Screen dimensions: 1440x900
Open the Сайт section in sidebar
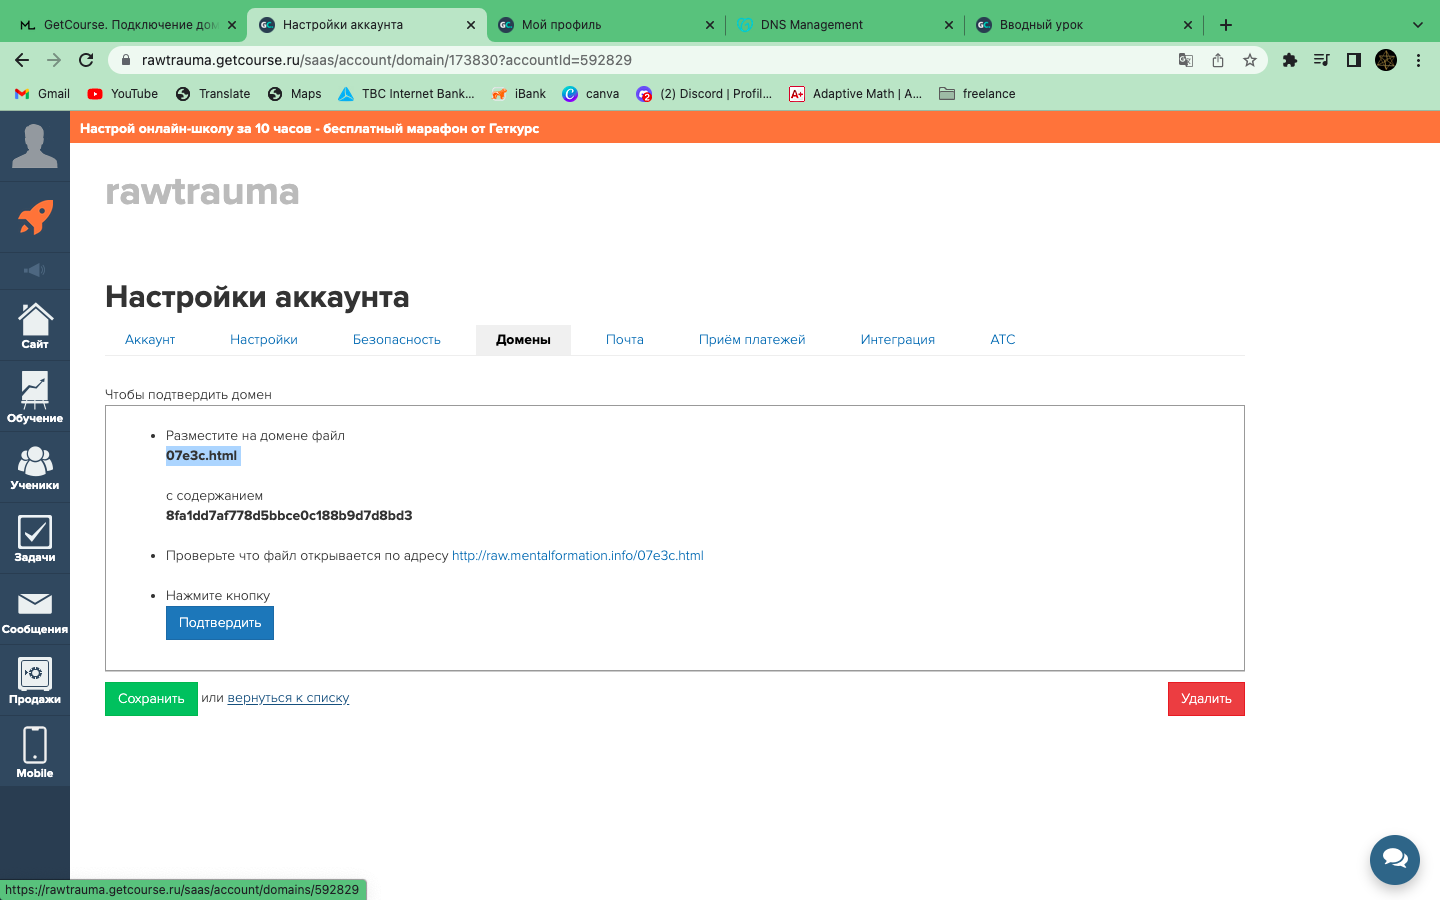(x=35, y=326)
